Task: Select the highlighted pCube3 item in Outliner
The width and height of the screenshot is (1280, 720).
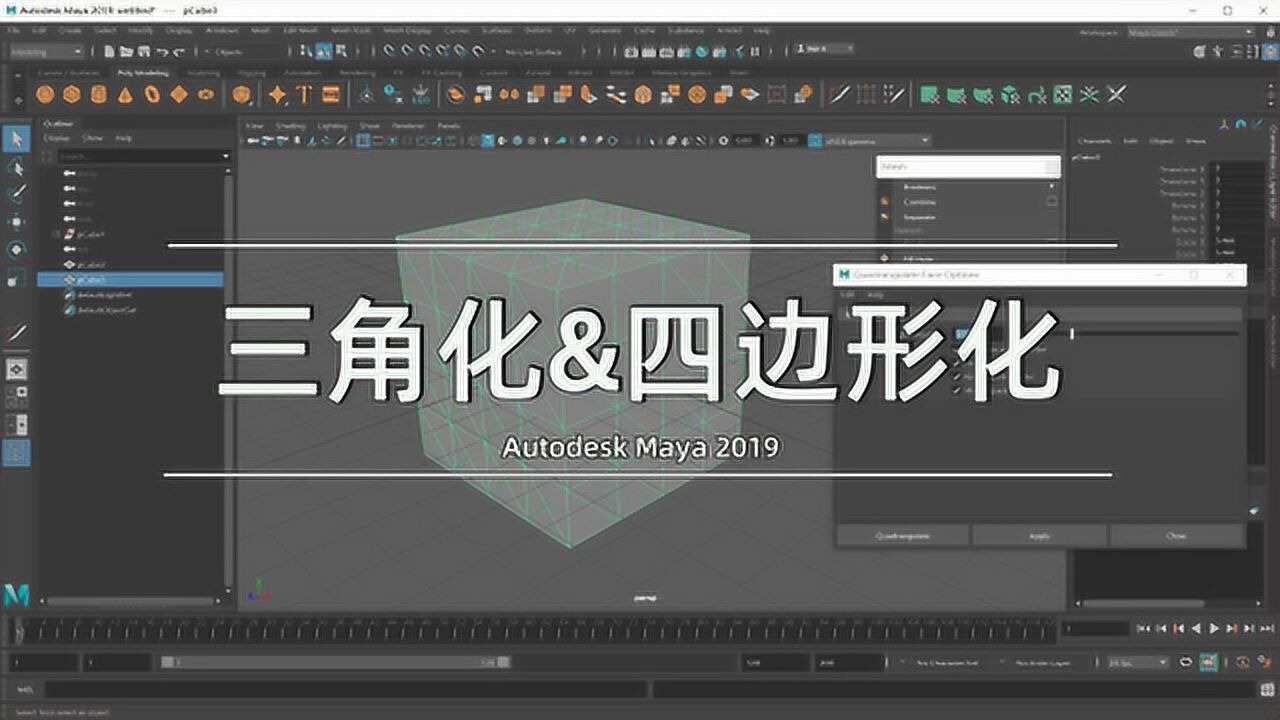Action: tap(130, 280)
